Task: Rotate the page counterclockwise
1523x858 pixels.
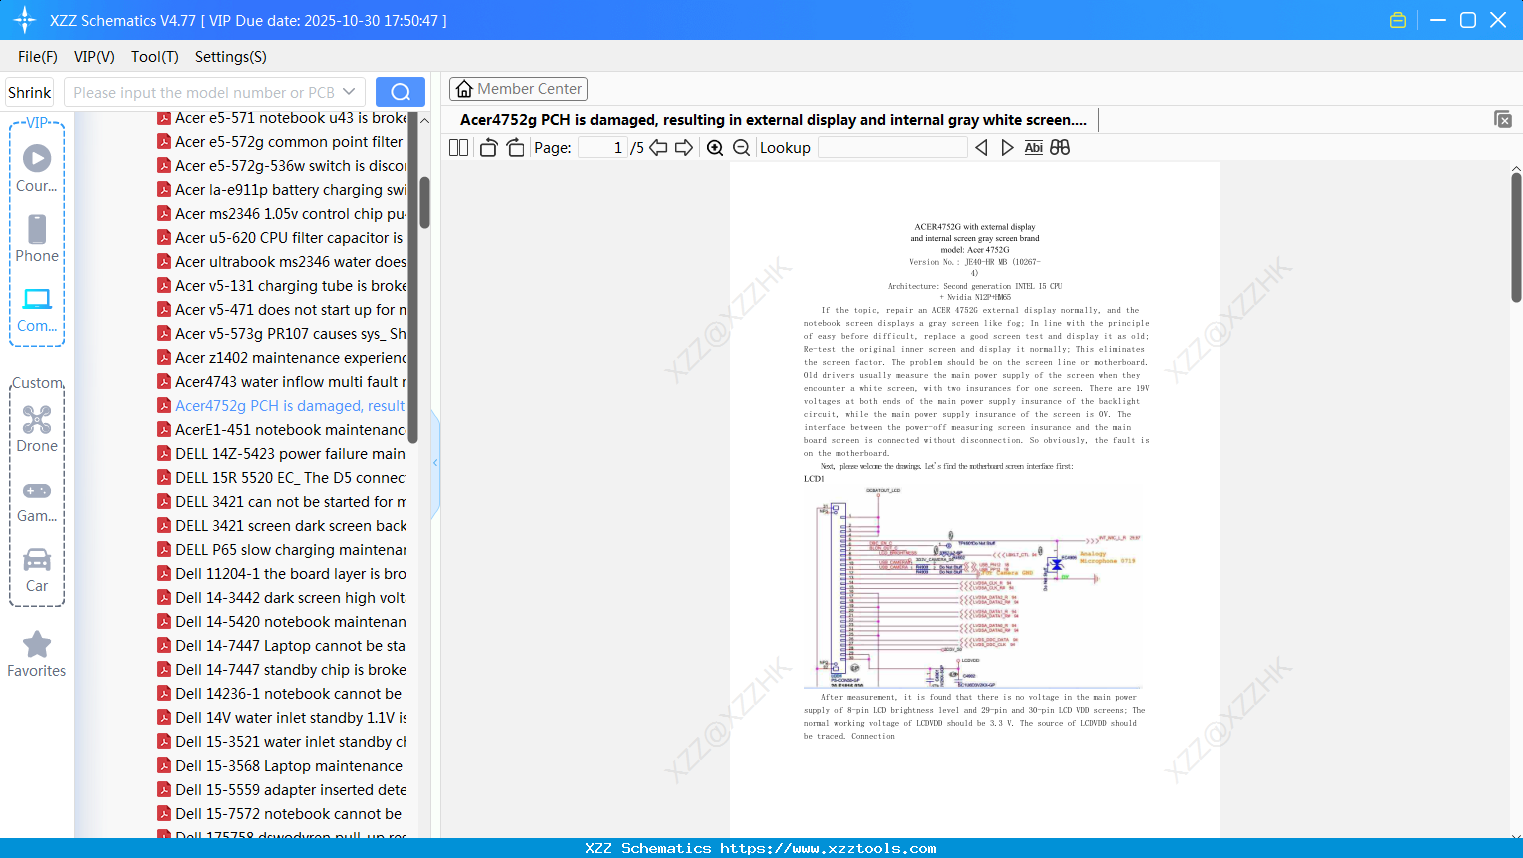Action: pyautogui.click(x=488, y=148)
